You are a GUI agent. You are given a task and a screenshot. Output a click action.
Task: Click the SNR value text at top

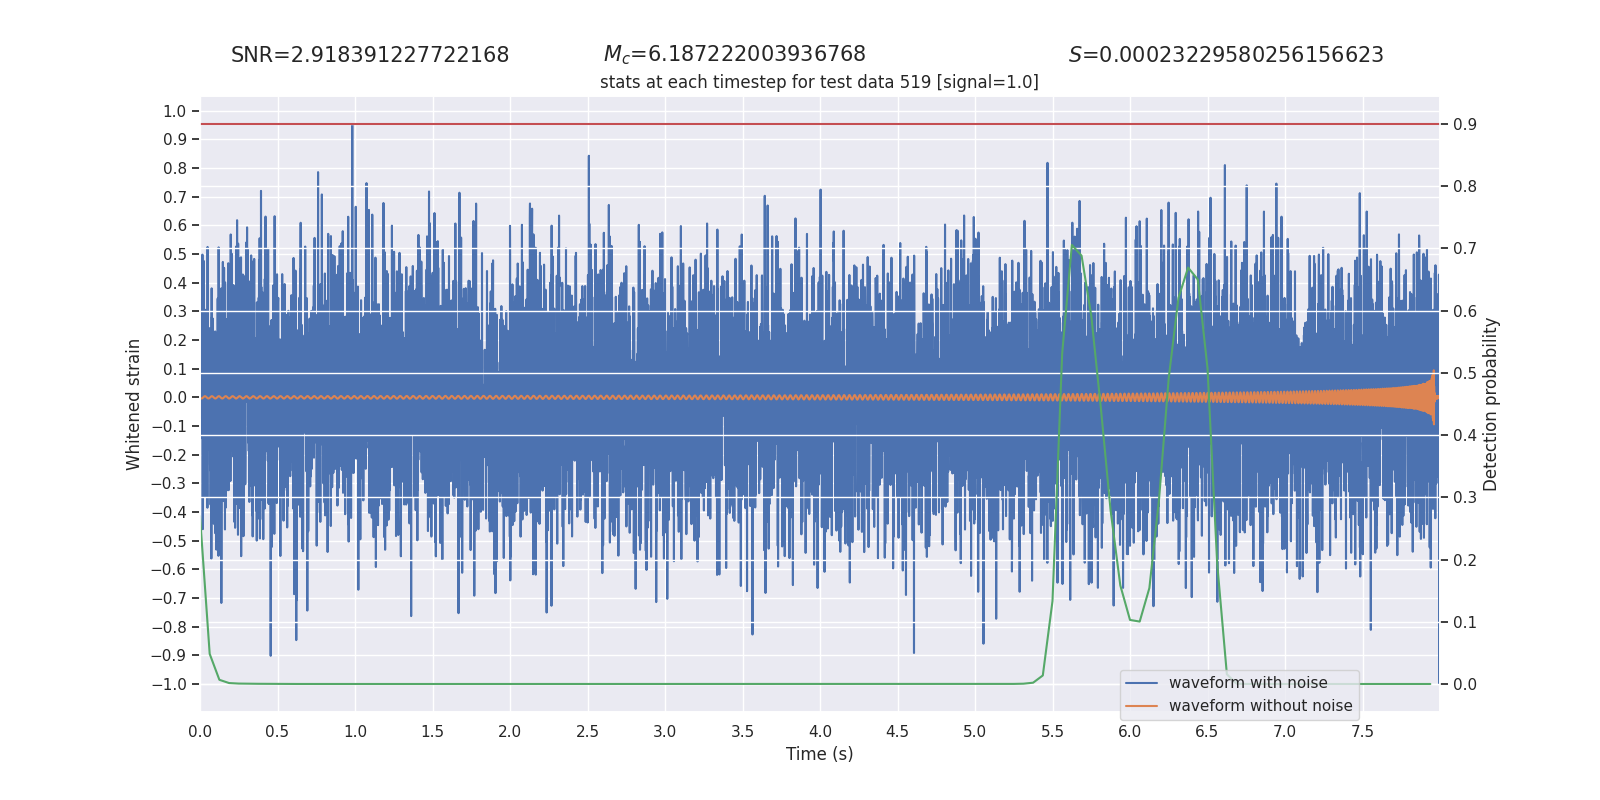(370, 55)
